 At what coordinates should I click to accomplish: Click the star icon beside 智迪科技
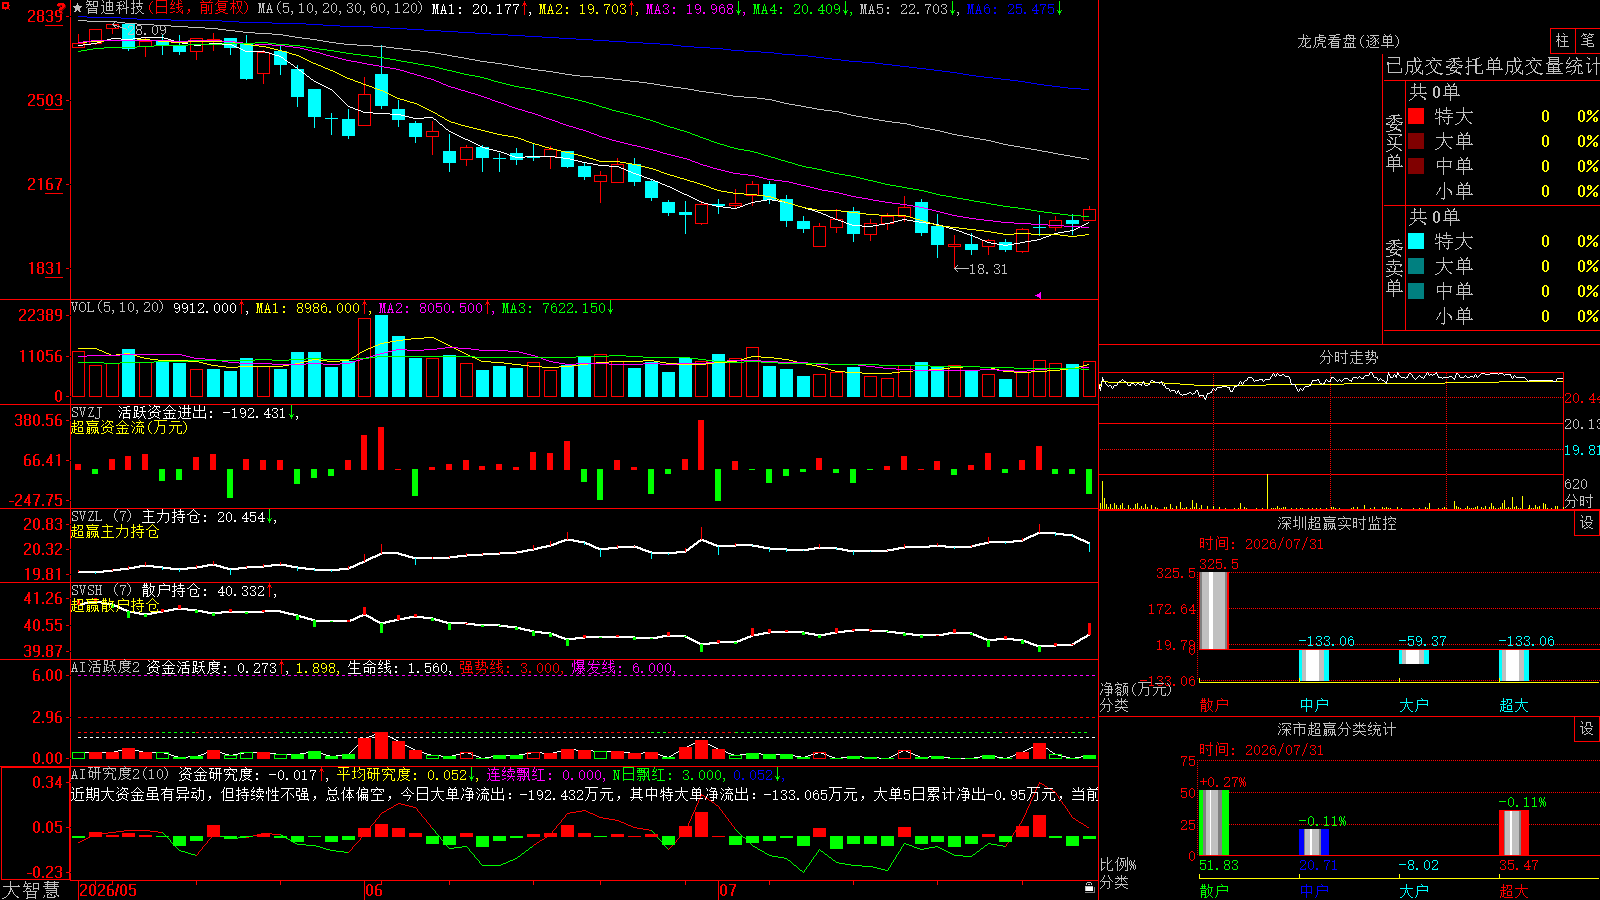tap(78, 8)
